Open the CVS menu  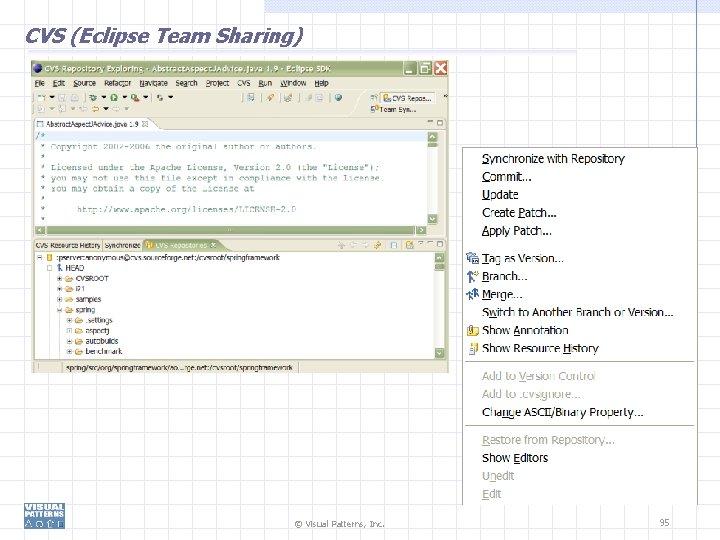[x=244, y=83]
